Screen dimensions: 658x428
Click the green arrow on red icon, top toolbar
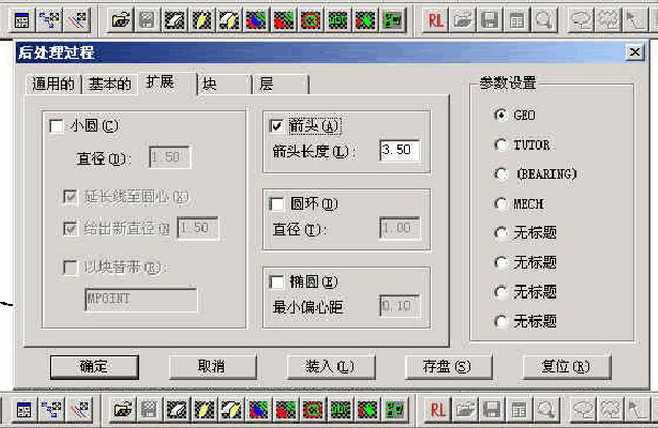(x=365, y=20)
